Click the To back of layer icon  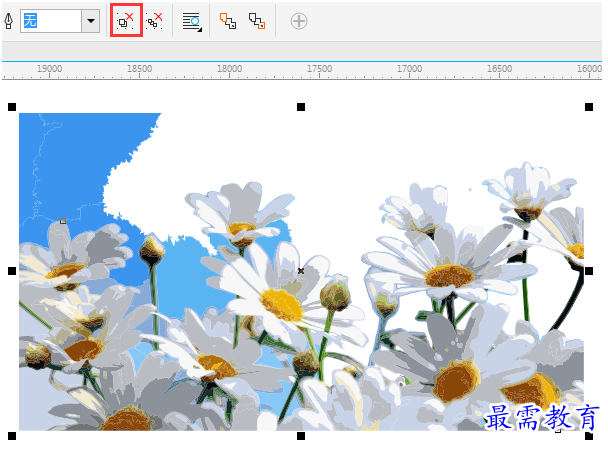point(257,21)
